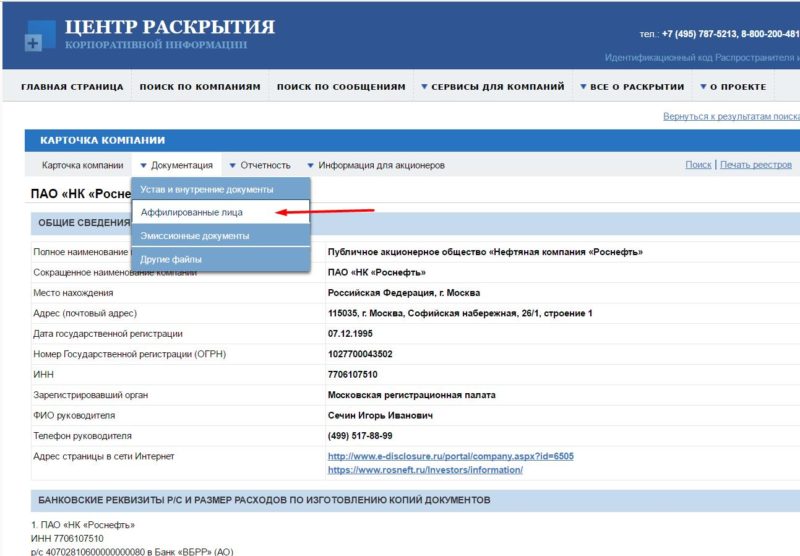The image size is (800, 556).
Task: Click the bank account line р/с 40702810600000000080
Action: pyautogui.click(x=132, y=551)
